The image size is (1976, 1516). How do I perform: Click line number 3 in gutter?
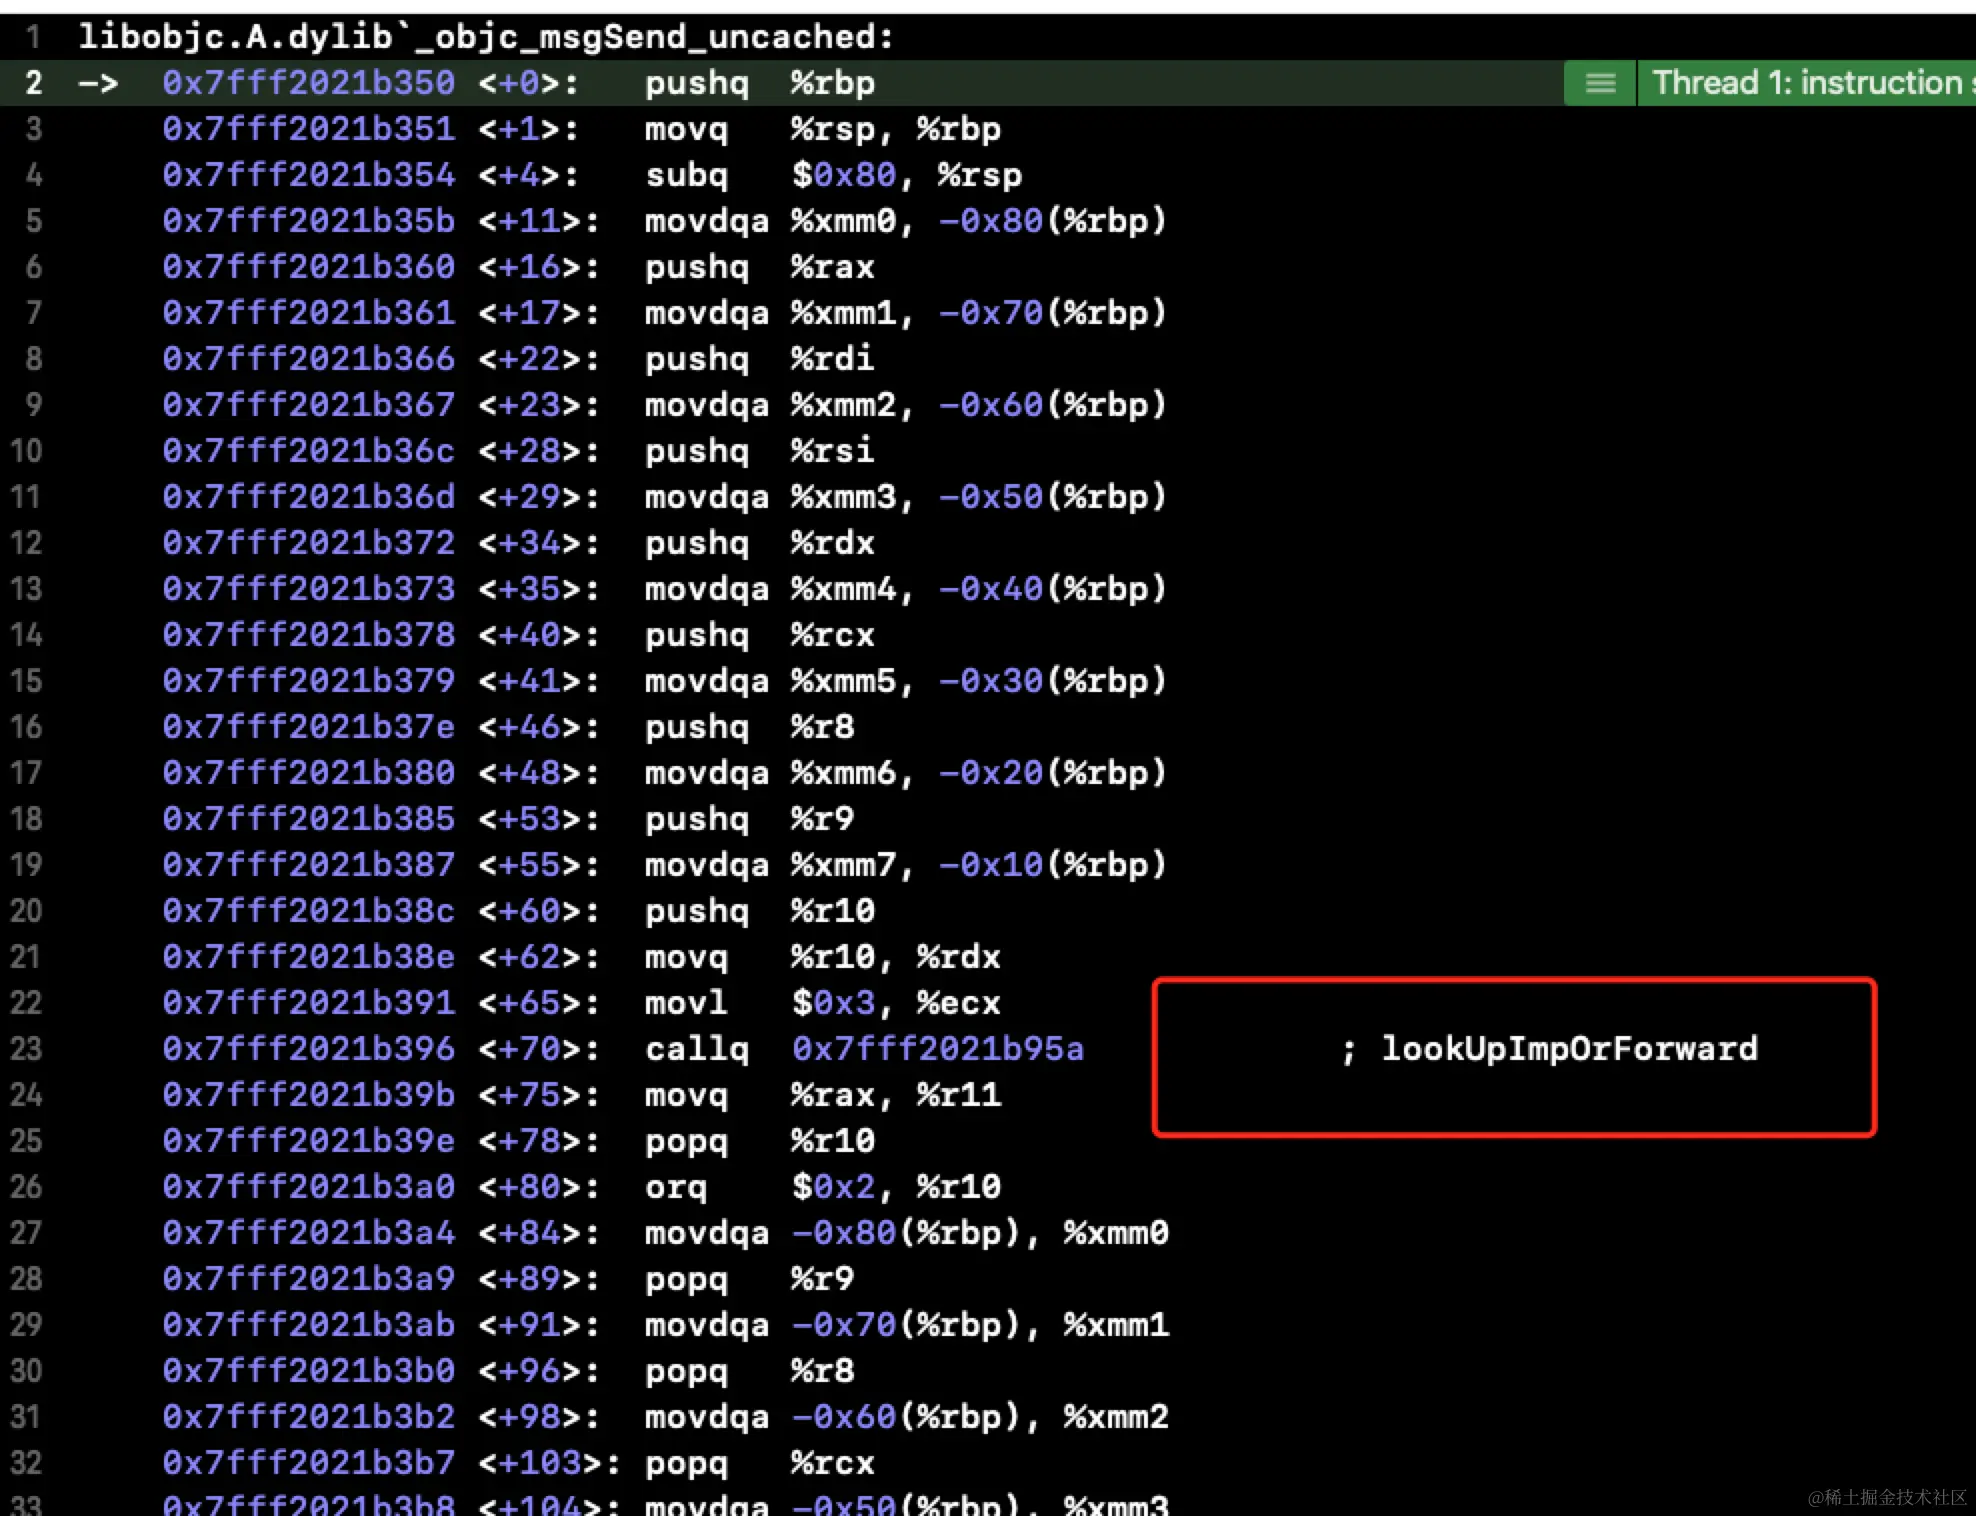pos(33,129)
